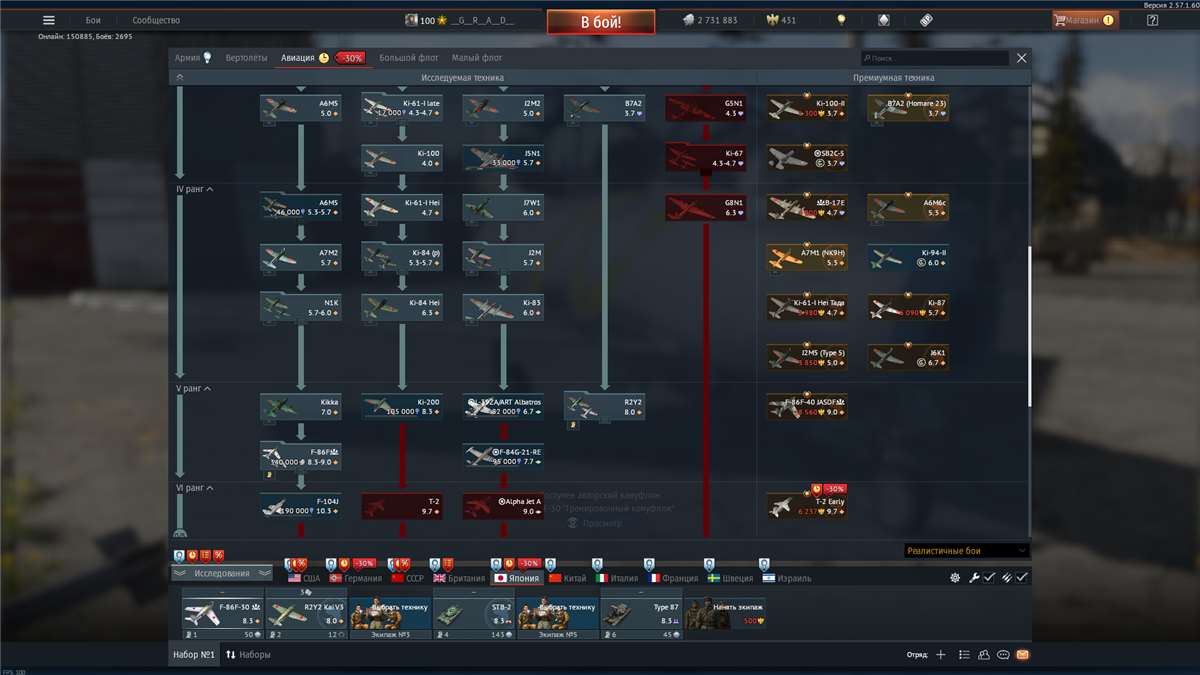Viewport: 1200px width, 675px height.
Task: Click the lightbulb hints icon in top bar
Action: 841,20
